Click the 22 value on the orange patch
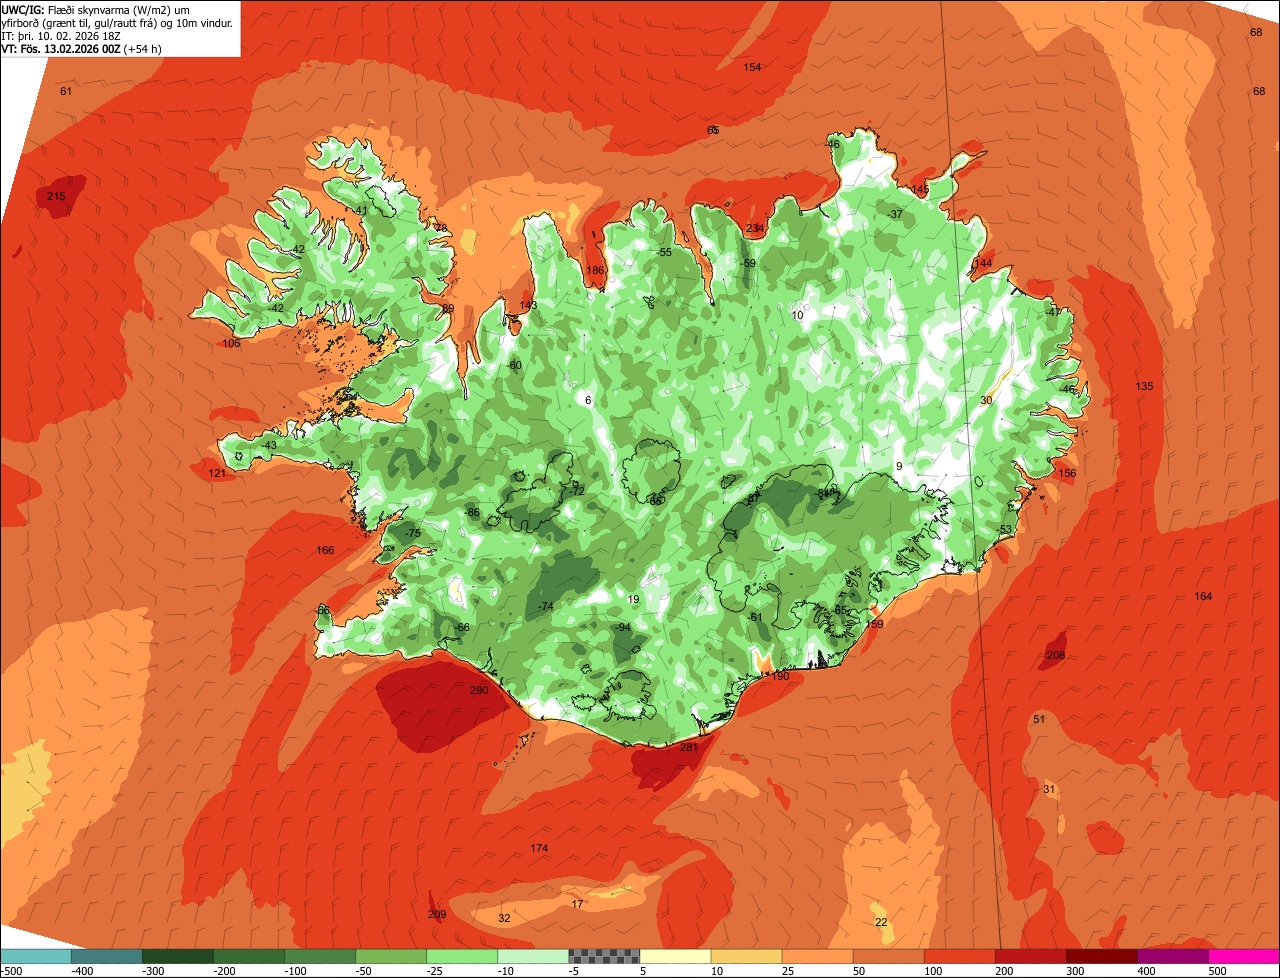The image size is (1280, 978). coord(881,922)
